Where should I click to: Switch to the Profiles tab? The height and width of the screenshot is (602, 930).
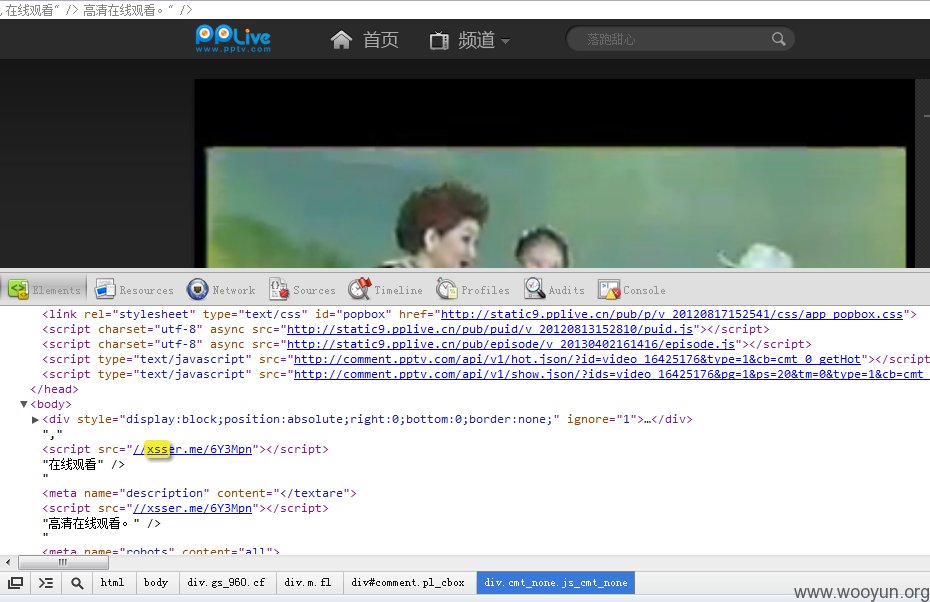coord(473,290)
